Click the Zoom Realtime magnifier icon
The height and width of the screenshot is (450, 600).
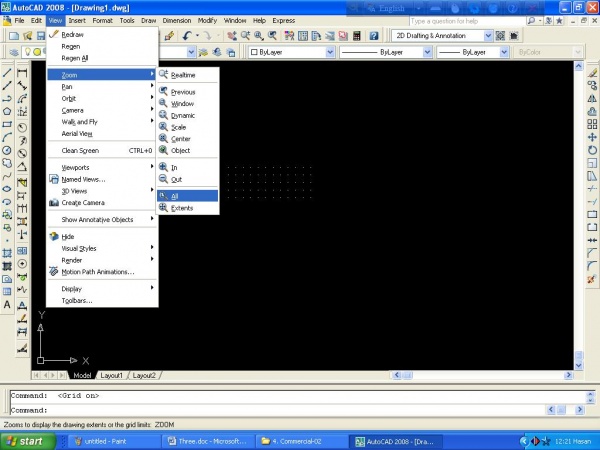click(164, 75)
